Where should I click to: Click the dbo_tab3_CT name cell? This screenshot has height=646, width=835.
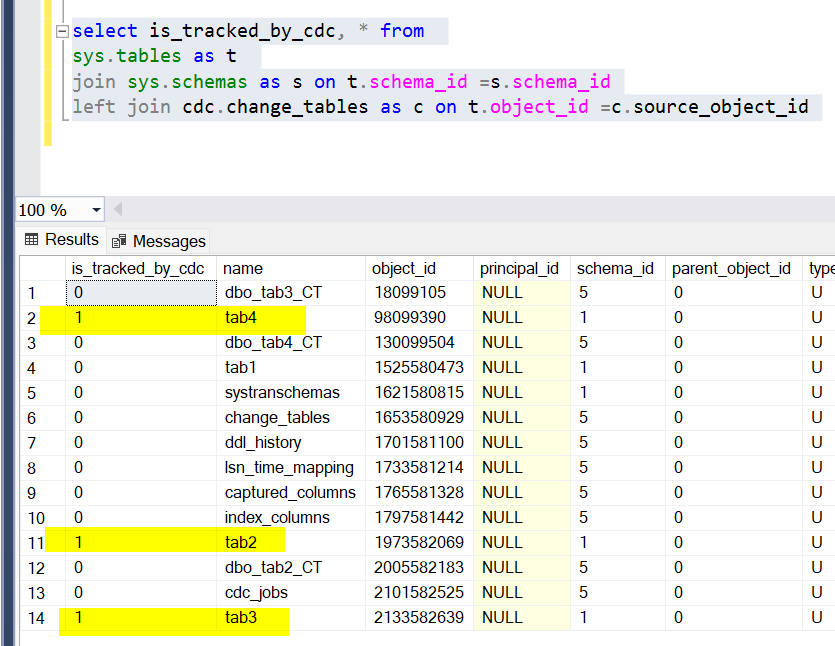[x=291, y=293]
